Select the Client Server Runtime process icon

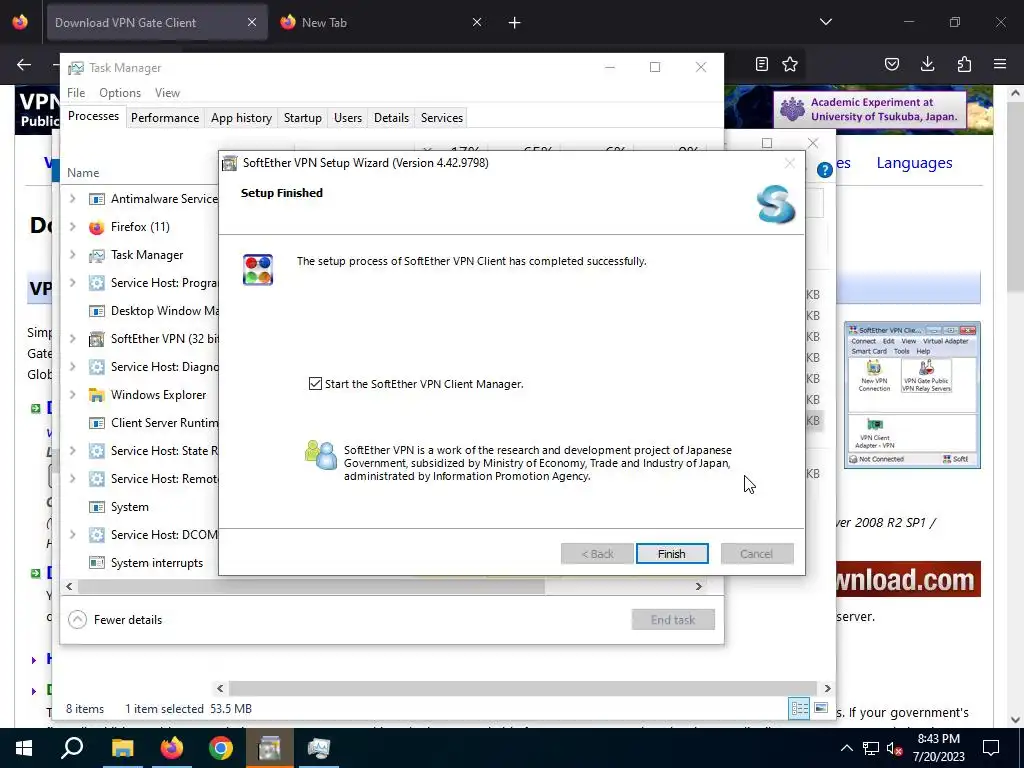(97, 423)
